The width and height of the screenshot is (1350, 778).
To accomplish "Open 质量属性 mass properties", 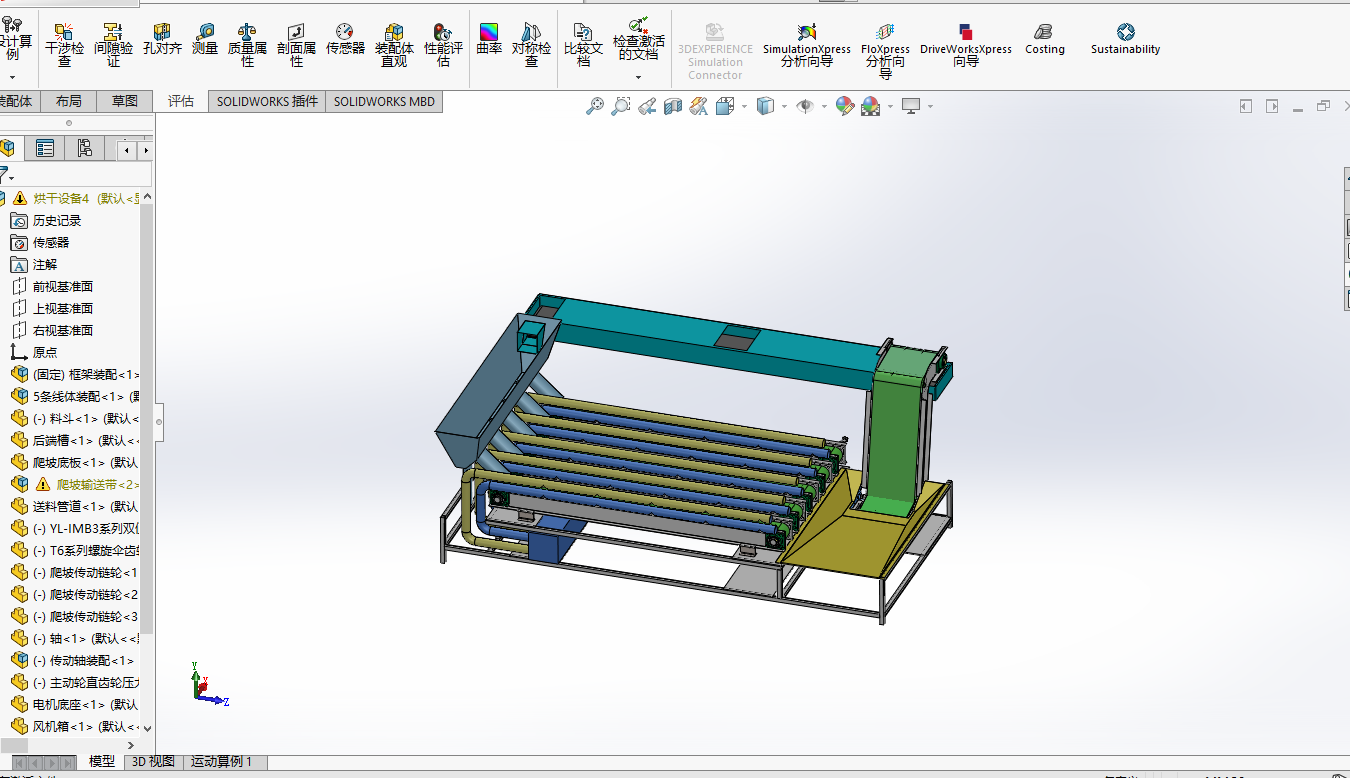I will tap(247, 45).
